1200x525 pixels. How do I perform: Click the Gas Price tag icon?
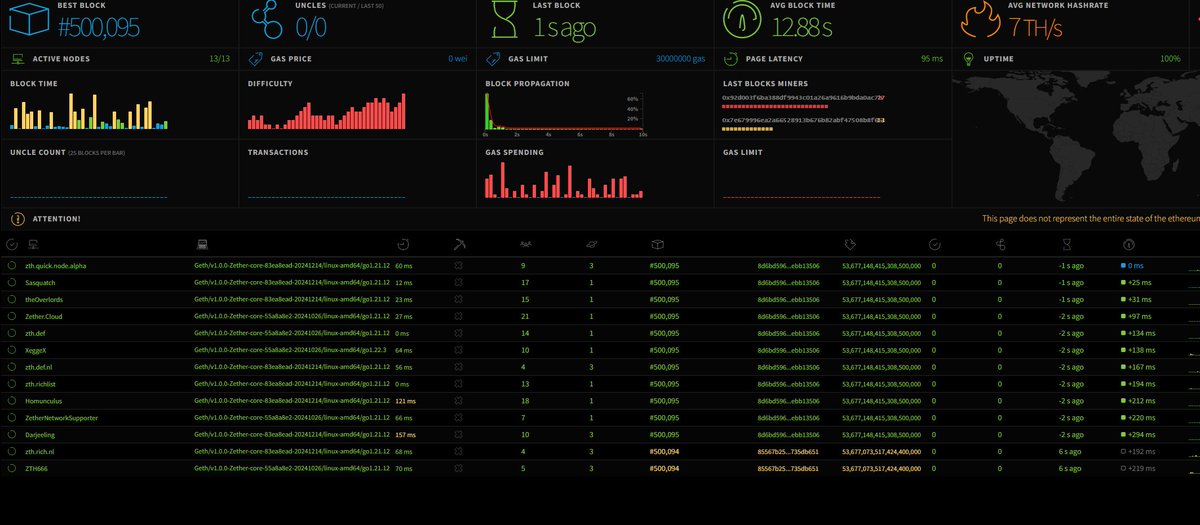click(x=257, y=59)
